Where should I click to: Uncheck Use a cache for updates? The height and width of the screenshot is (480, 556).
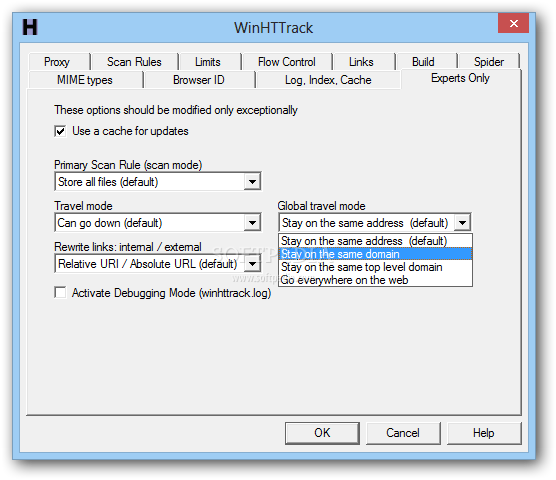tap(60, 131)
